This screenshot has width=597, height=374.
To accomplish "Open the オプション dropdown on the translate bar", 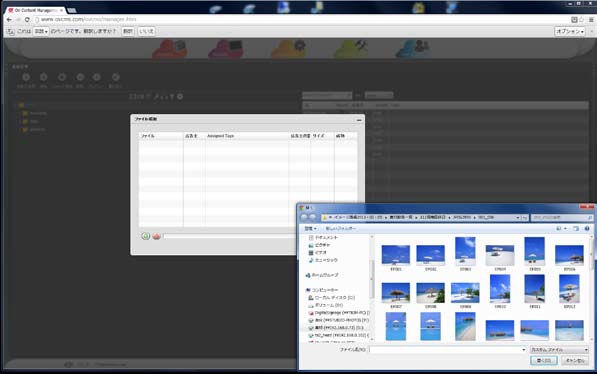I will [x=570, y=31].
